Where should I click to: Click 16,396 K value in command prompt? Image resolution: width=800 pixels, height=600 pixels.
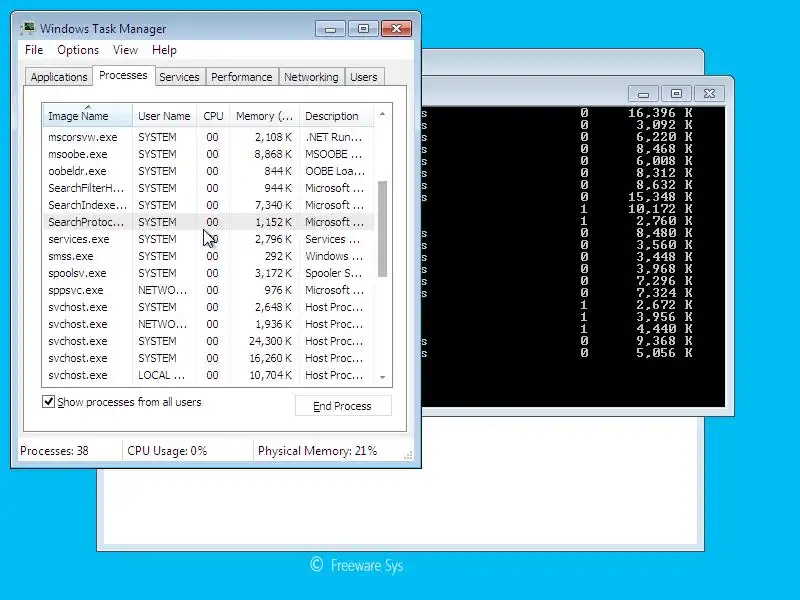pos(660,113)
